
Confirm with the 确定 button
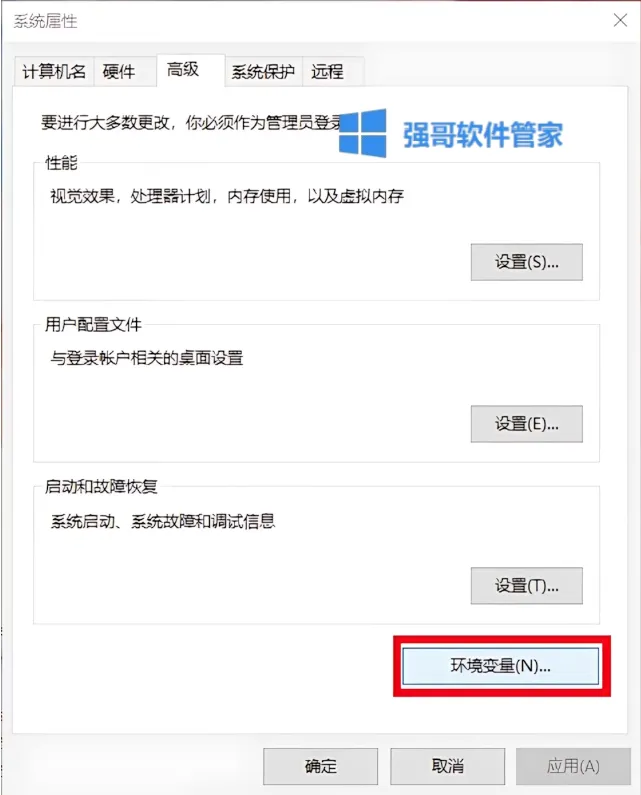[x=320, y=766]
